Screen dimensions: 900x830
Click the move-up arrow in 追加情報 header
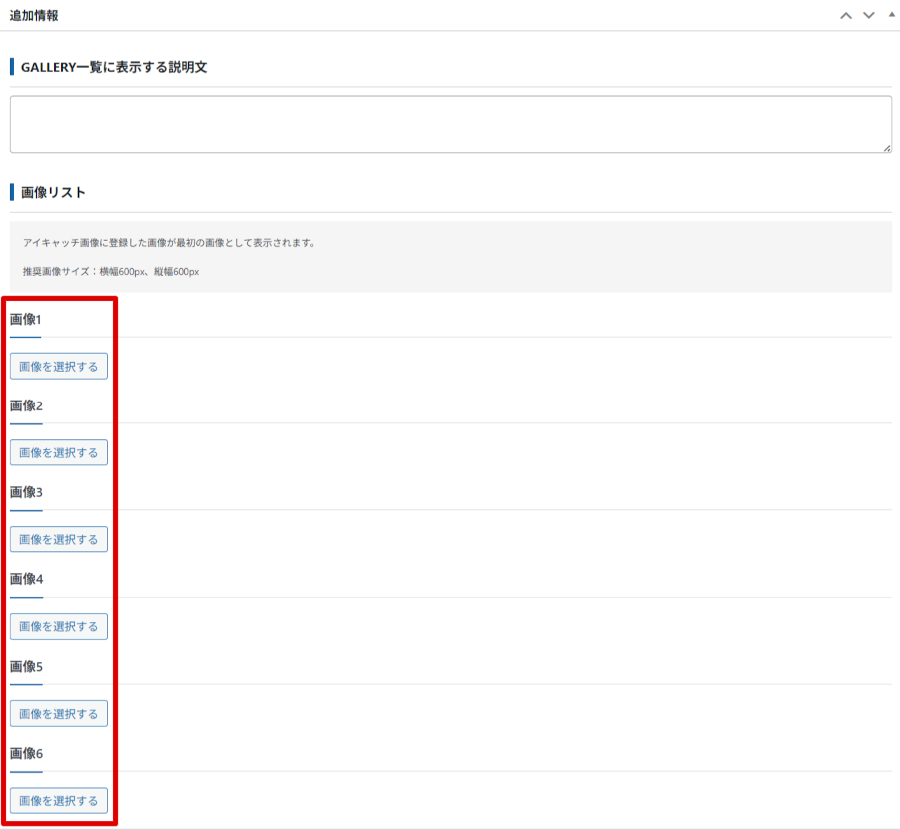[x=847, y=16]
